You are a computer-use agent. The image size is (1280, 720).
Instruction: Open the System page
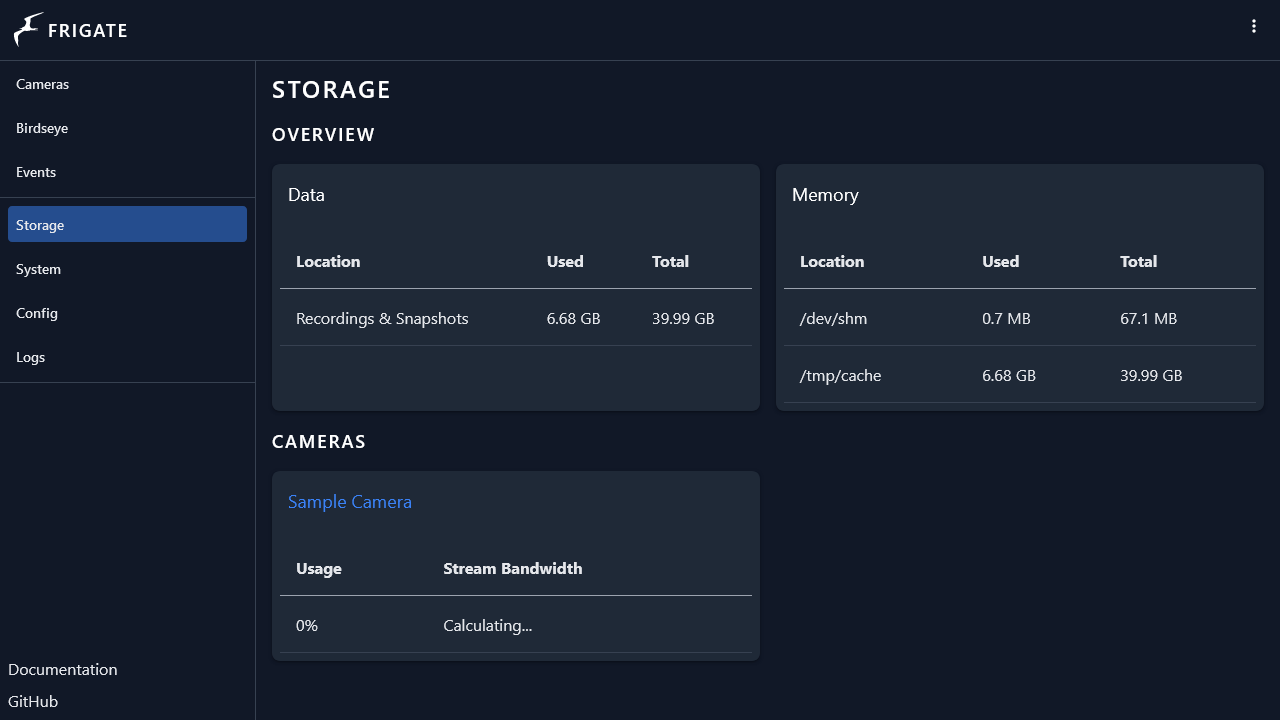point(39,270)
